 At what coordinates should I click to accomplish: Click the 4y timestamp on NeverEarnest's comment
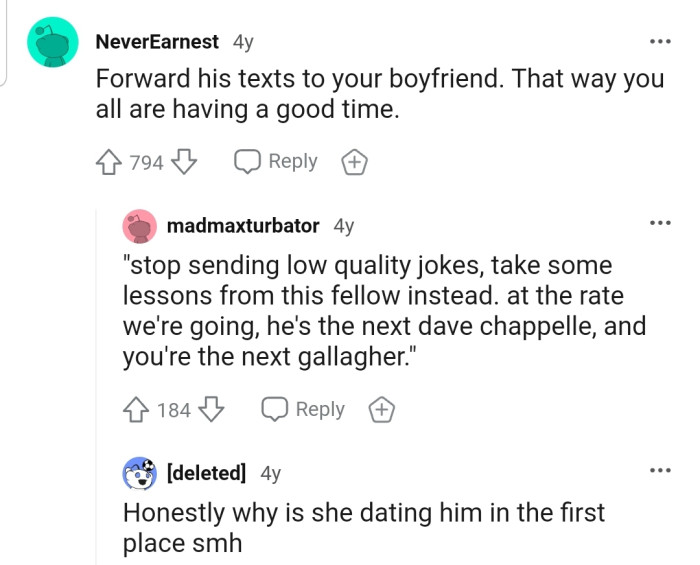tap(243, 42)
